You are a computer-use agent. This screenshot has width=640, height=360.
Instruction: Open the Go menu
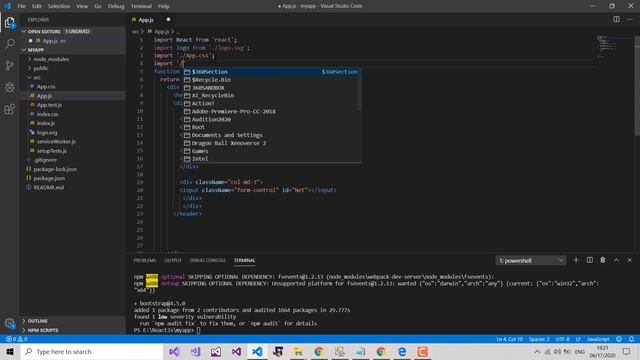tap(98, 6)
